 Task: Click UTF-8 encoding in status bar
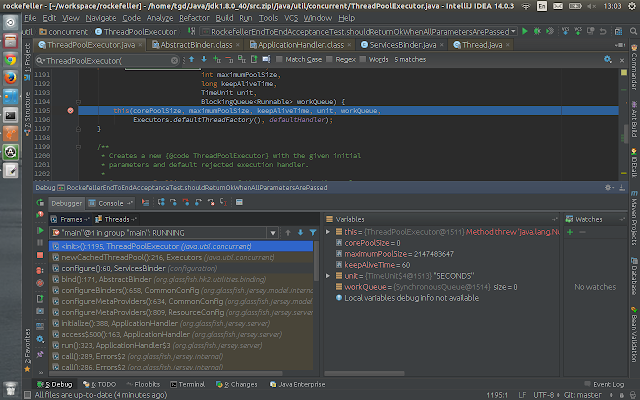pyautogui.click(x=544, y=395)
